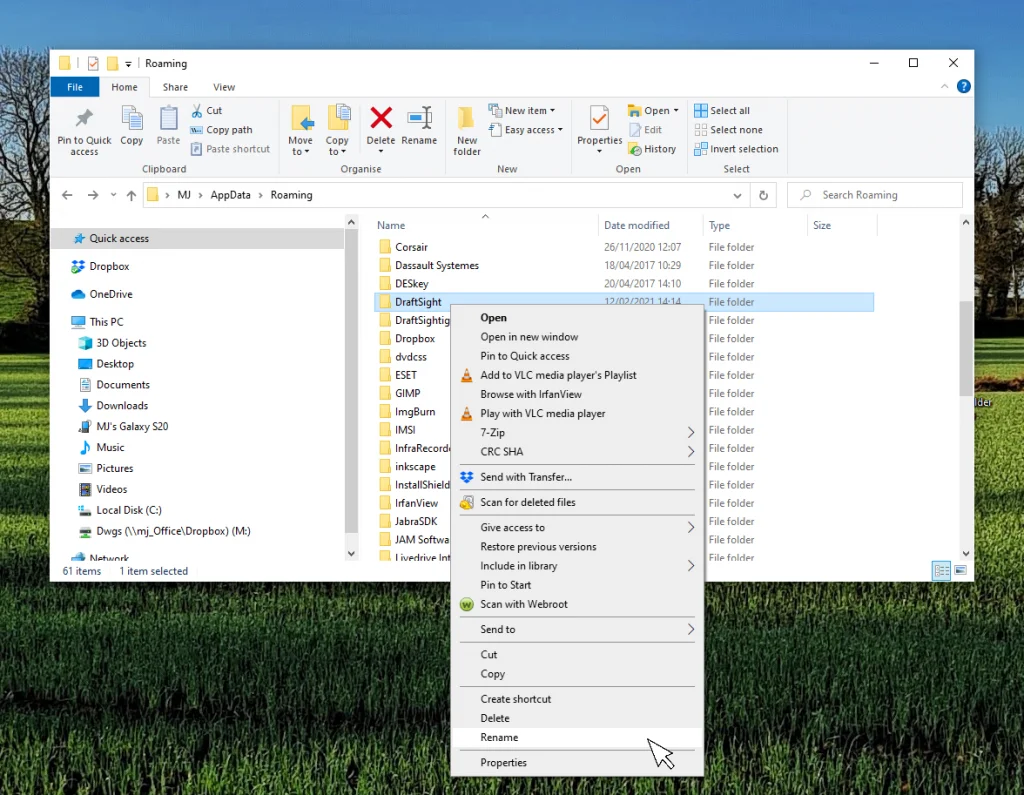The height and width of the screenshot is (795, 1024).
Task: Pin selected folder to Quick access
Action: [x=84, y=130]
